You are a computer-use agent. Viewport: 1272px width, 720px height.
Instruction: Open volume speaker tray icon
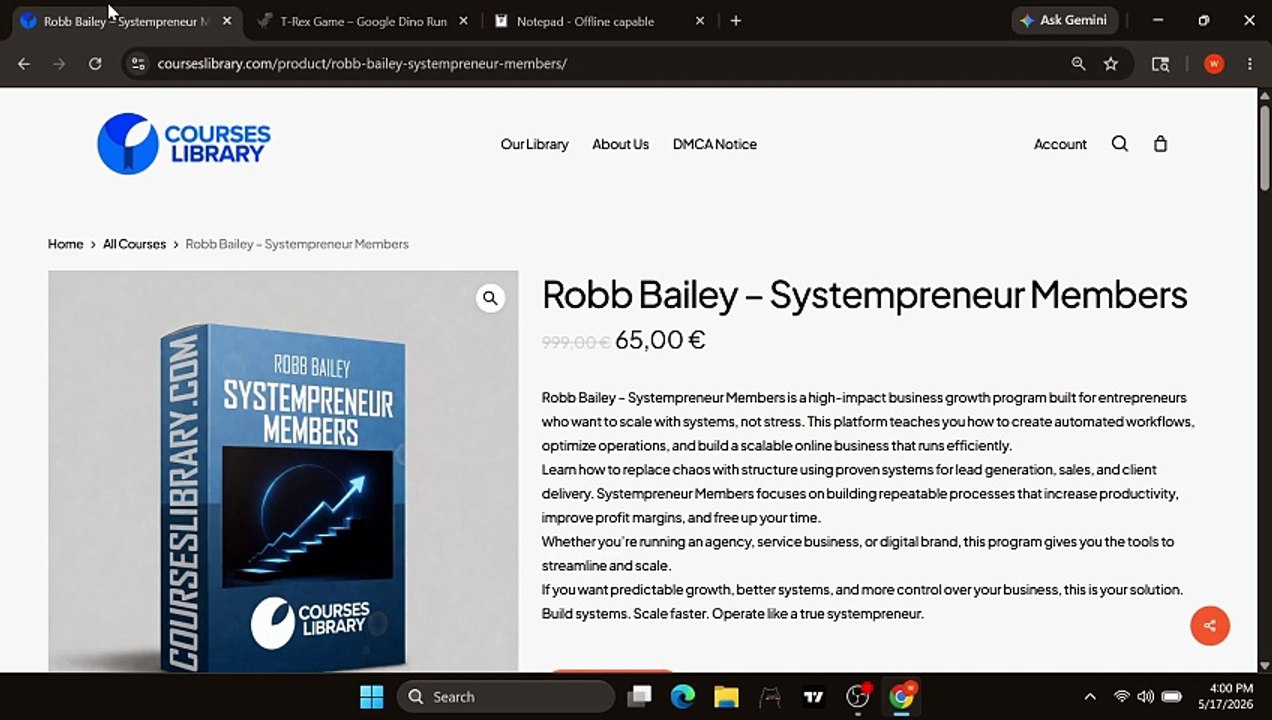(1146, 697)
